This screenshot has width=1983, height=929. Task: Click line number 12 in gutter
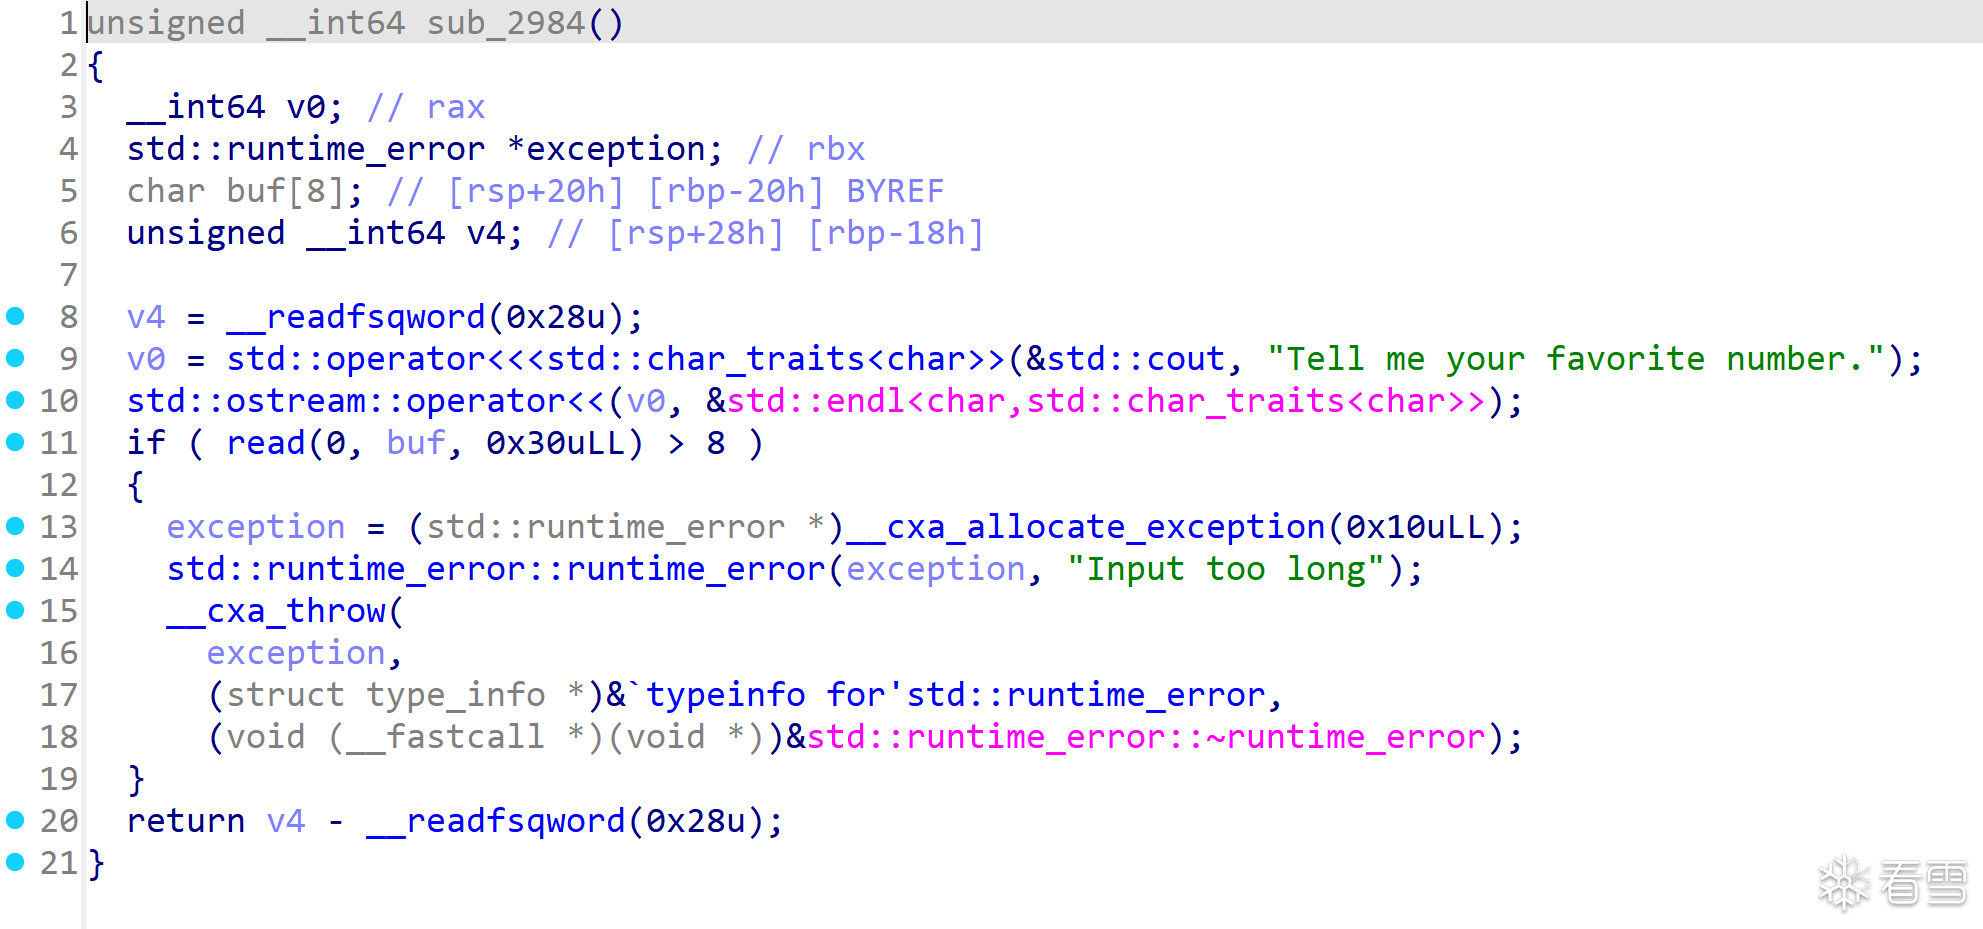[x=58, y=485]
